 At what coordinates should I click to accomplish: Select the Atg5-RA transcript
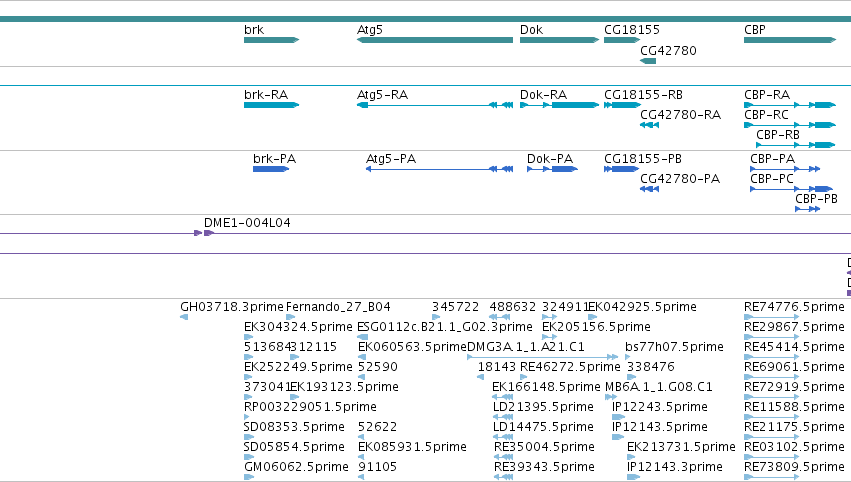[435, 105]
